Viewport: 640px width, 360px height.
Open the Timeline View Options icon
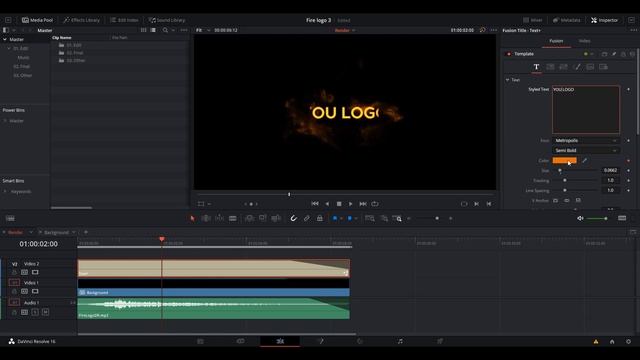click(10, 218)
